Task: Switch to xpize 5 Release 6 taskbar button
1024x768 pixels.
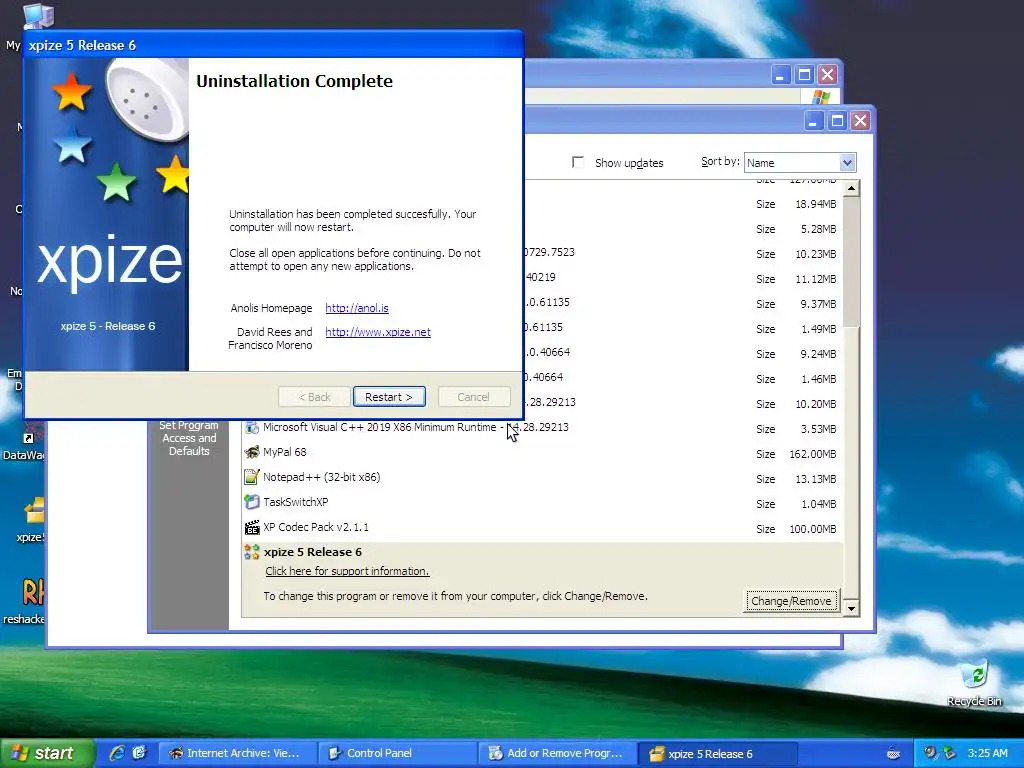Action: (x=717, y=754)
